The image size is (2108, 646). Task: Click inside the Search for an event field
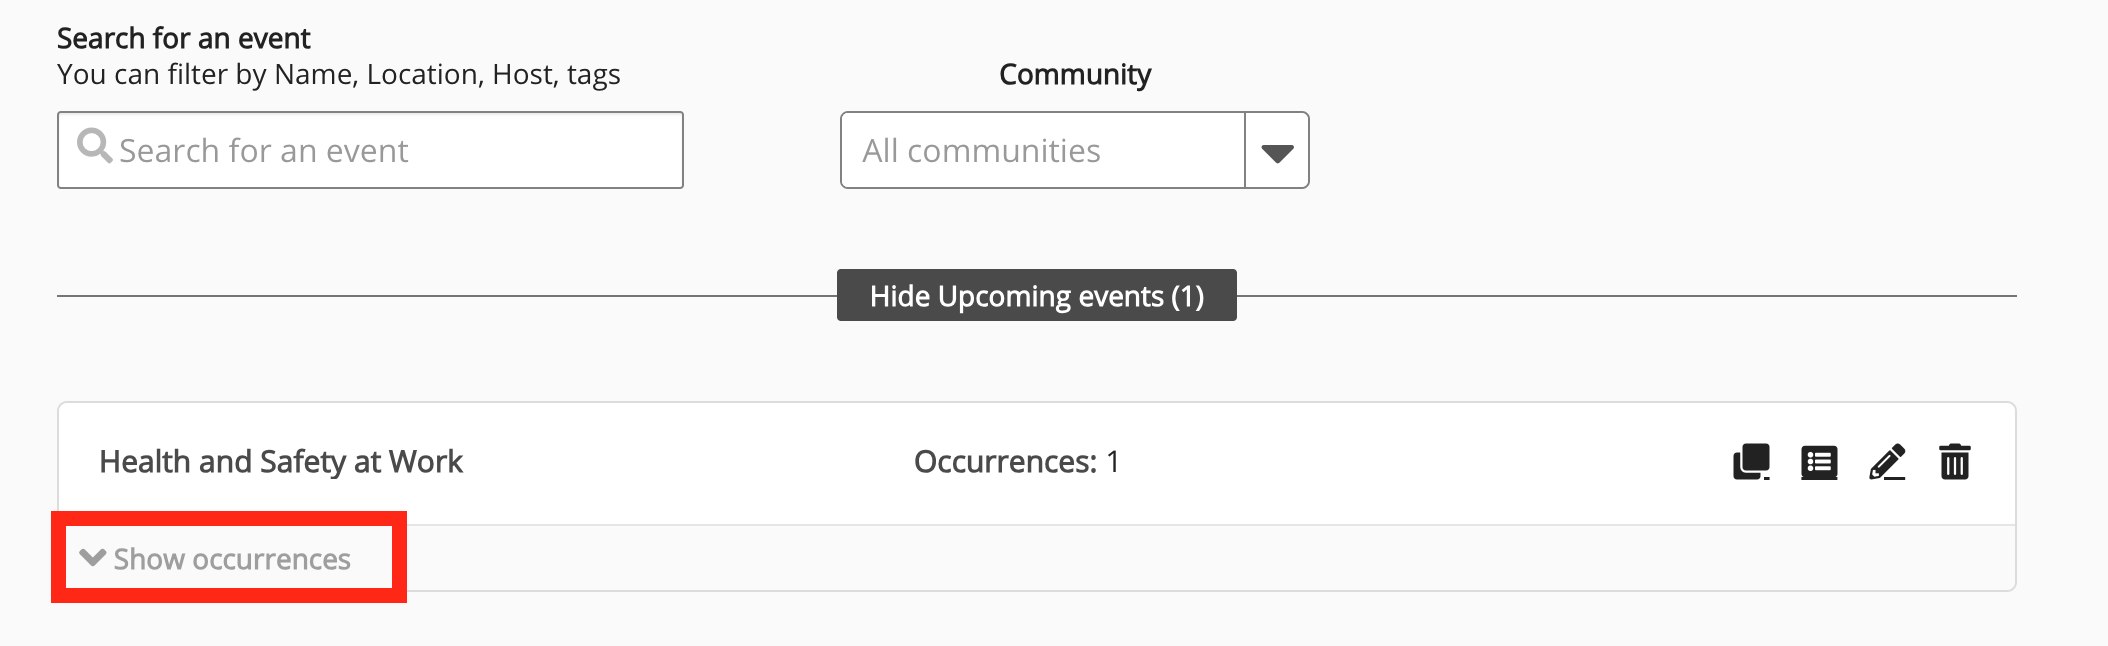[370, 150]
